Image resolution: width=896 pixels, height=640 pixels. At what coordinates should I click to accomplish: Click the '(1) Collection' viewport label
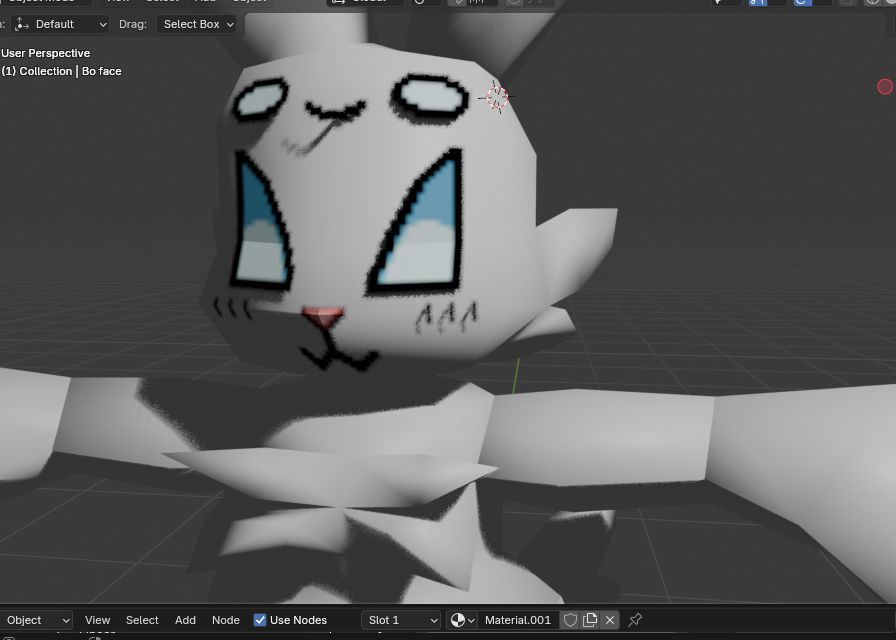[37, 71]
